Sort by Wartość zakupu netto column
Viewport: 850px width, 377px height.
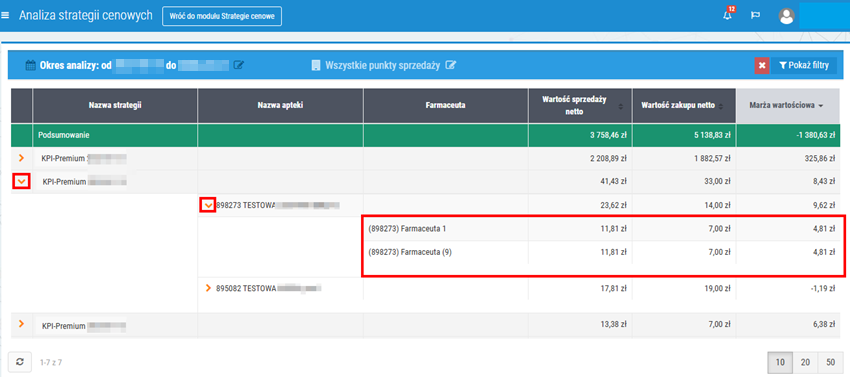(683, 106)
